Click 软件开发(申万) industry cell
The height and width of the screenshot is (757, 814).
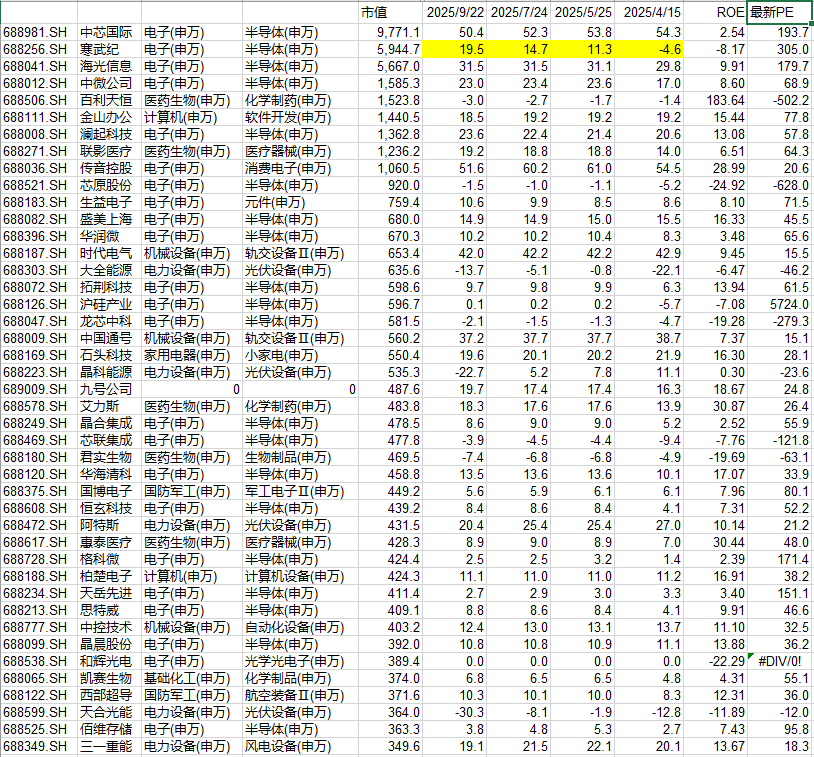[x=300, y=117]
